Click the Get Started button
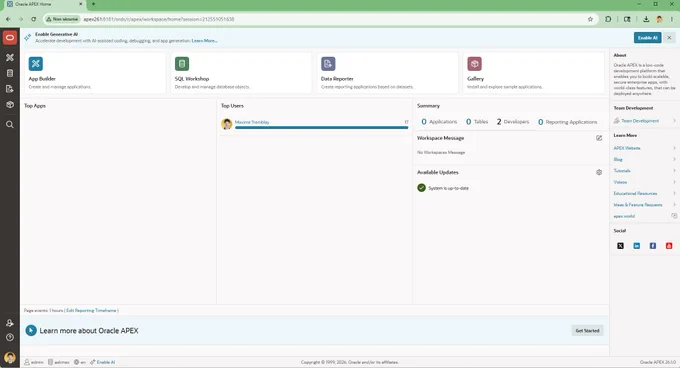The height and width of the screenshot is (368, 680). [x=587, y=330]
